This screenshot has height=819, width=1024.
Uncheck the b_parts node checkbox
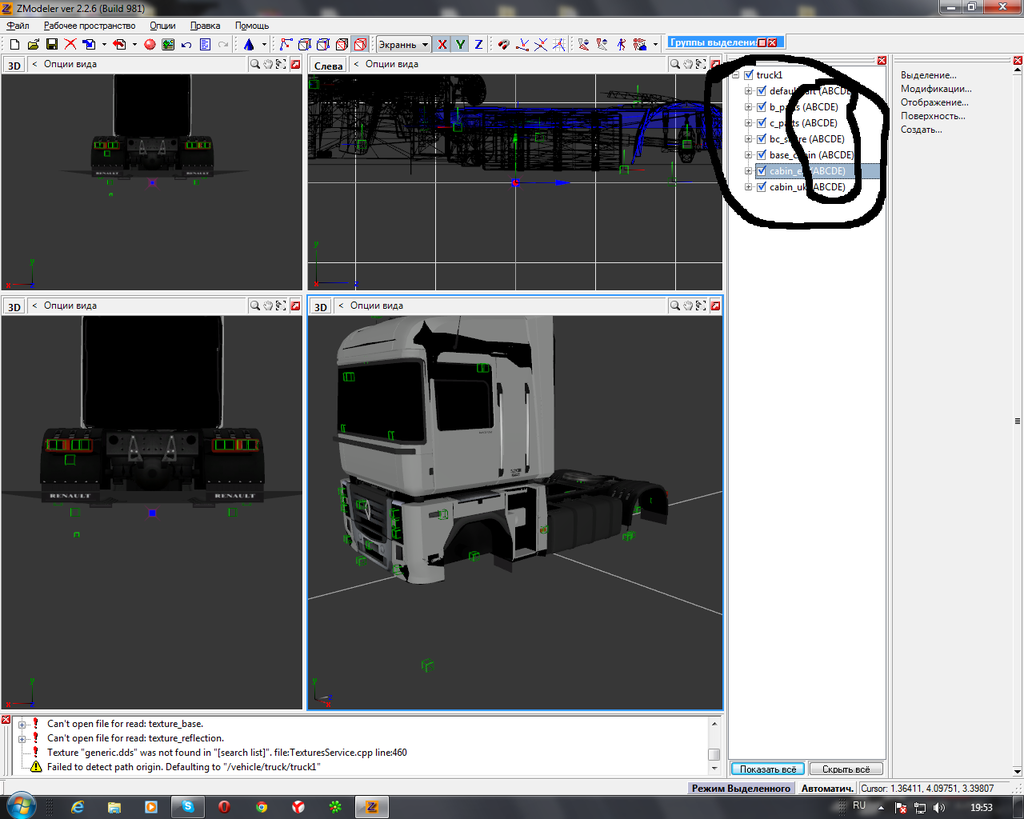point(761,107)
